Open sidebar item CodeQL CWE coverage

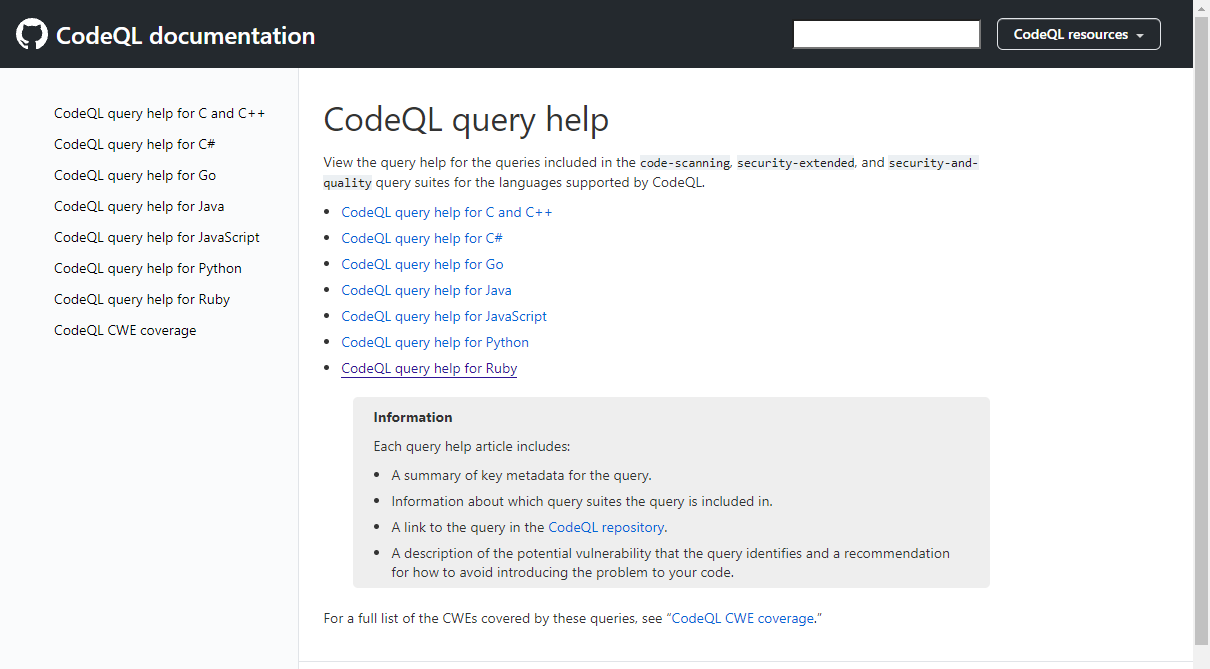(125, 330)
